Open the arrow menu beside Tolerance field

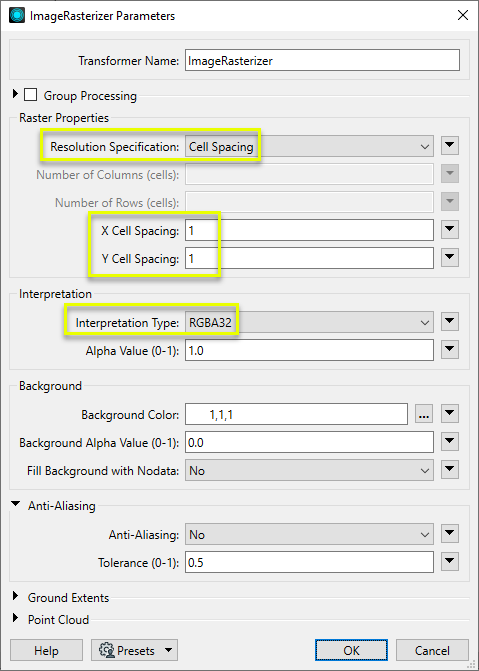click(449, 562)
